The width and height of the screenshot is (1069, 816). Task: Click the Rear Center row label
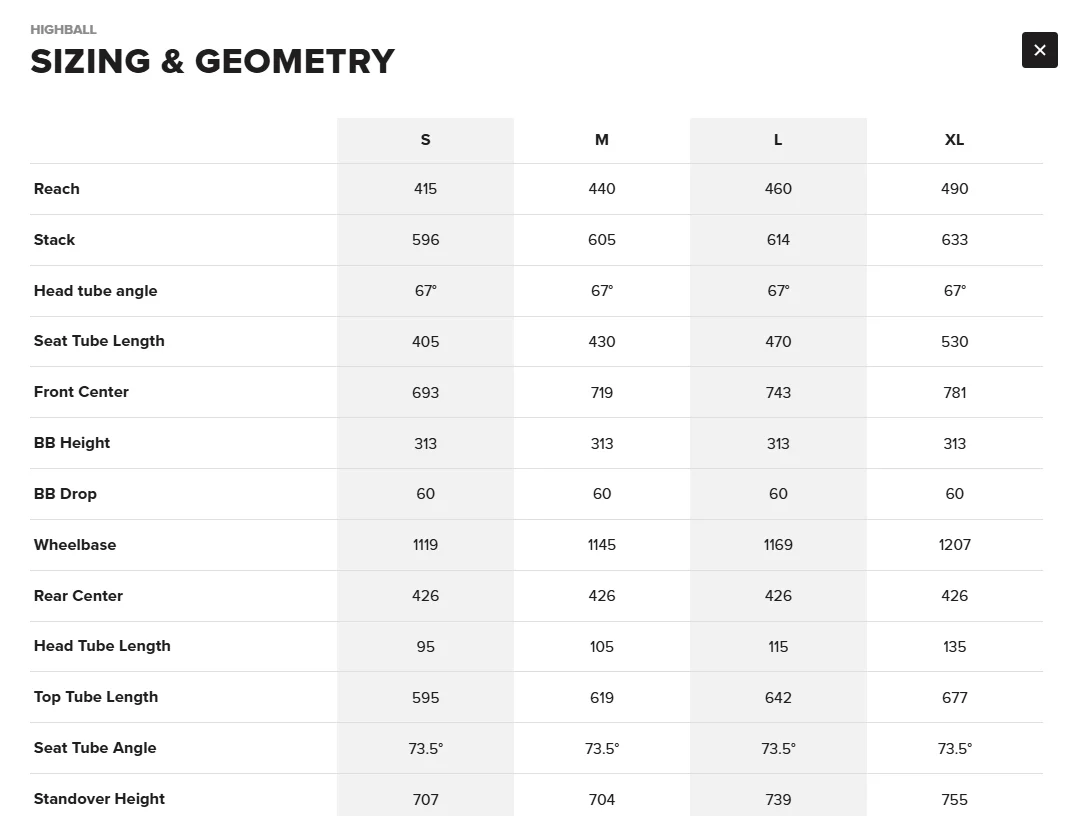(x=78, y=596)
